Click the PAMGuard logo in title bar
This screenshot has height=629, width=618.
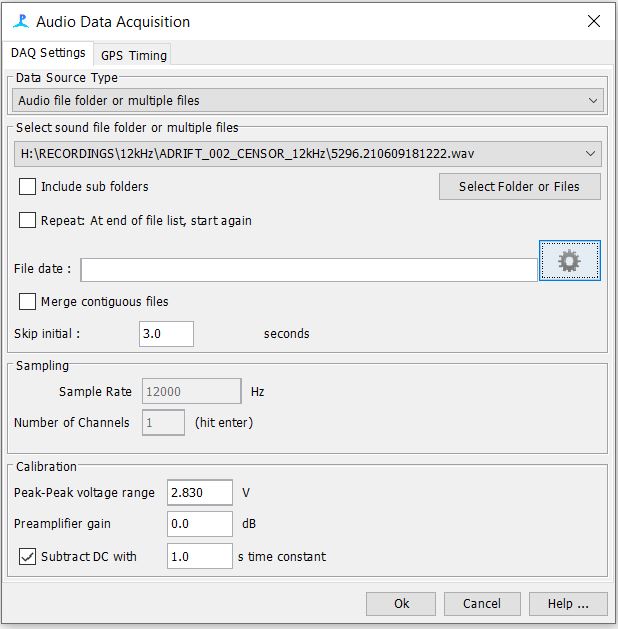[x=20, y=21]
